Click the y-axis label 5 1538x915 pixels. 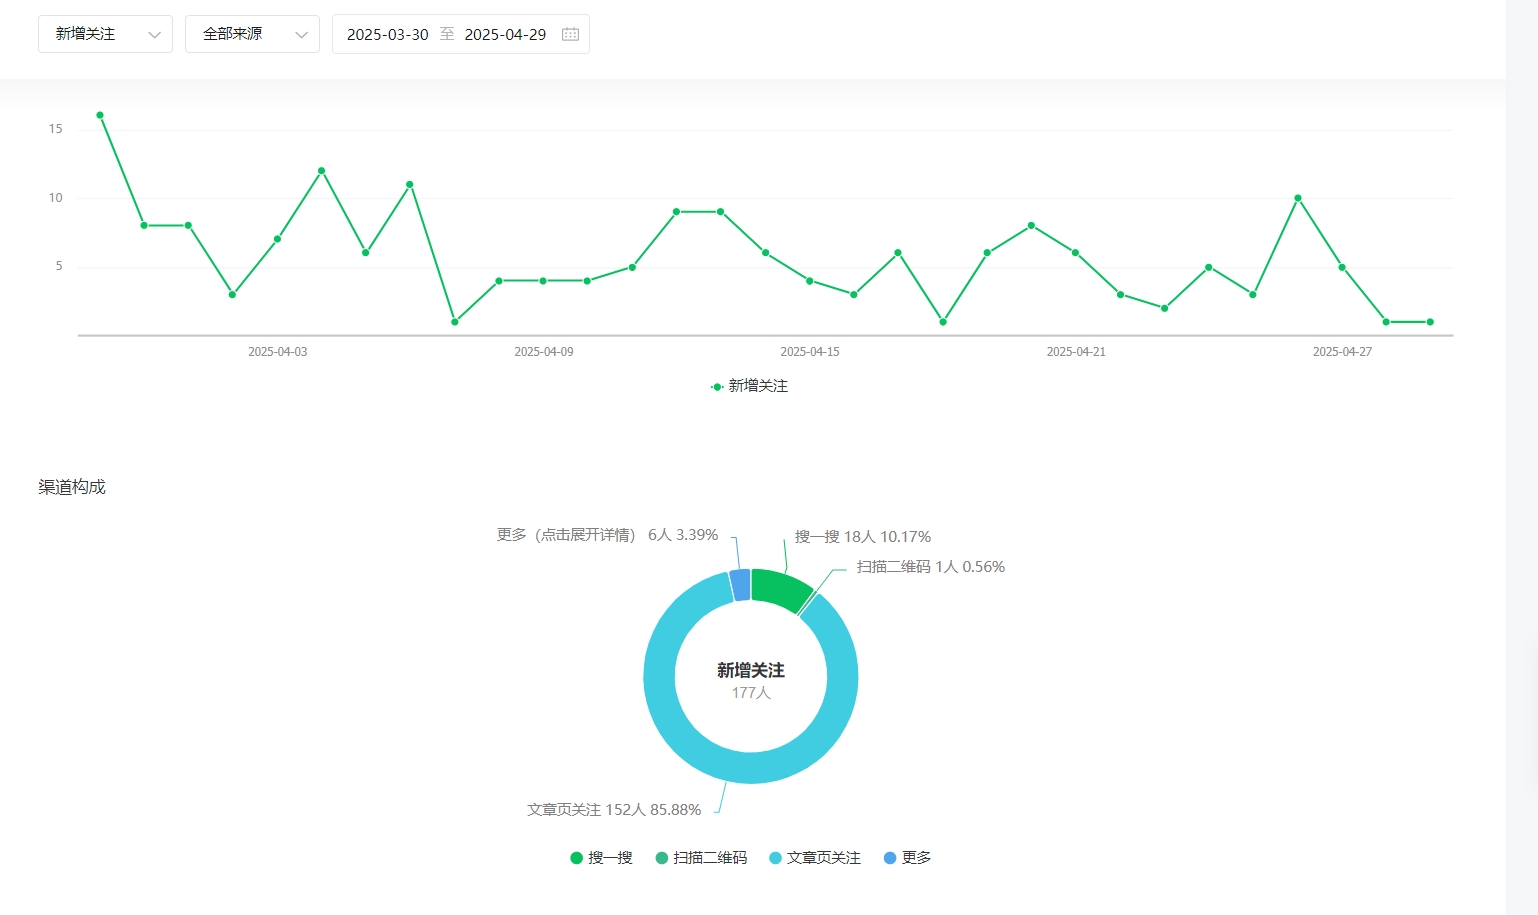point(59,266)
